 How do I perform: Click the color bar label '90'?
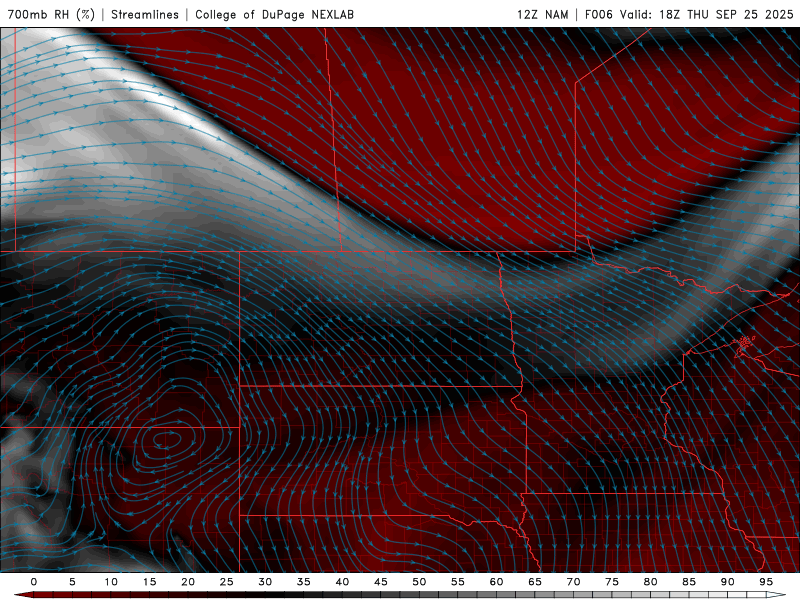coord(727,582)
